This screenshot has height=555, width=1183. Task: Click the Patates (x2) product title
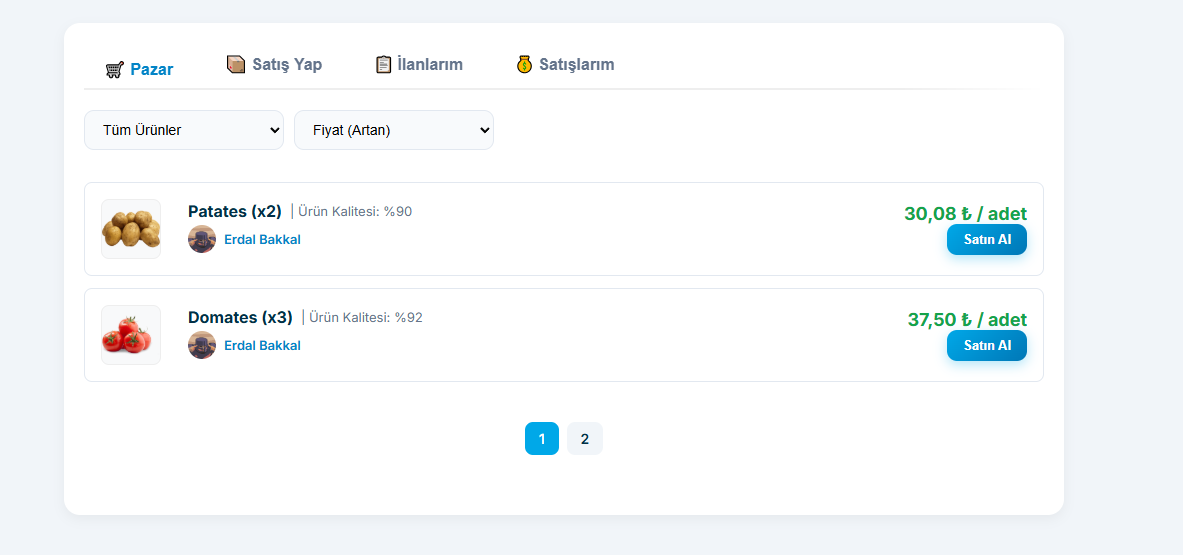(x=235, y=212)
